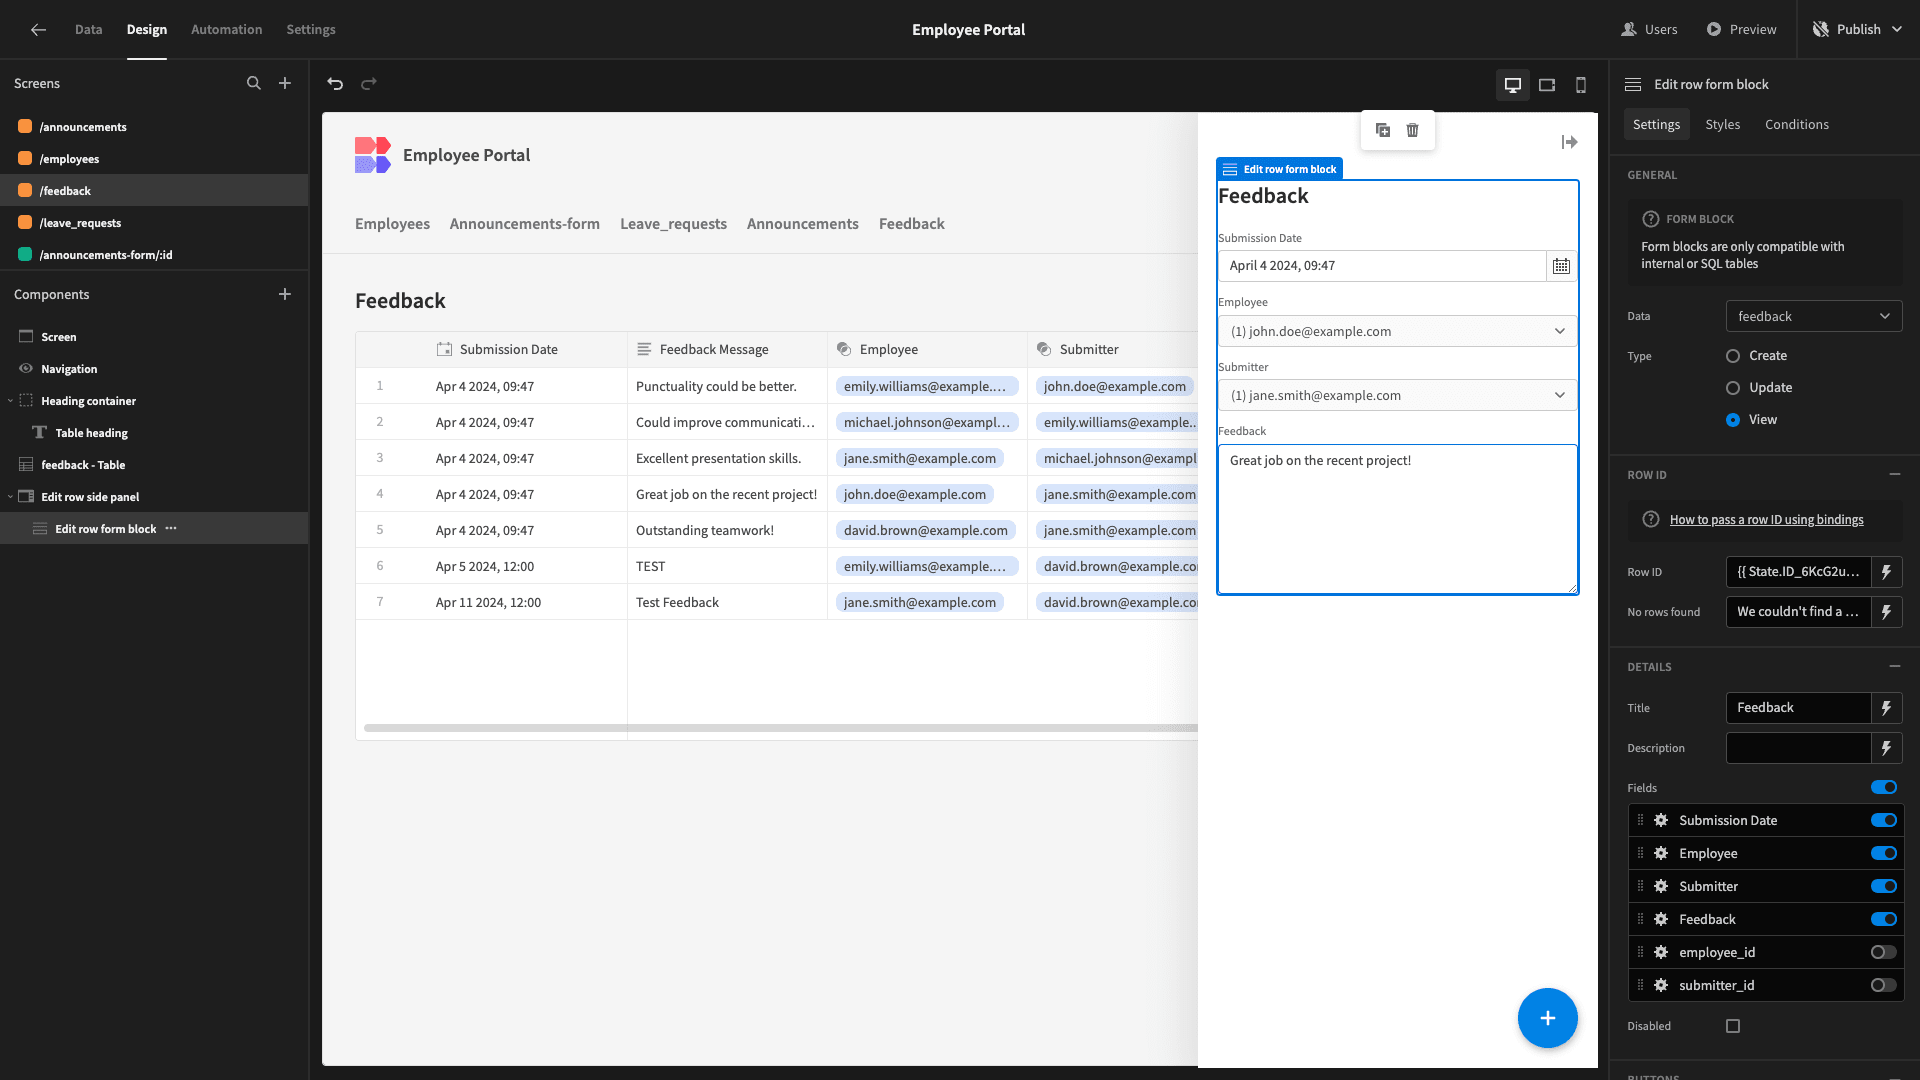Add a component with plus icon
The image size is (1920, 1080).
285,294
